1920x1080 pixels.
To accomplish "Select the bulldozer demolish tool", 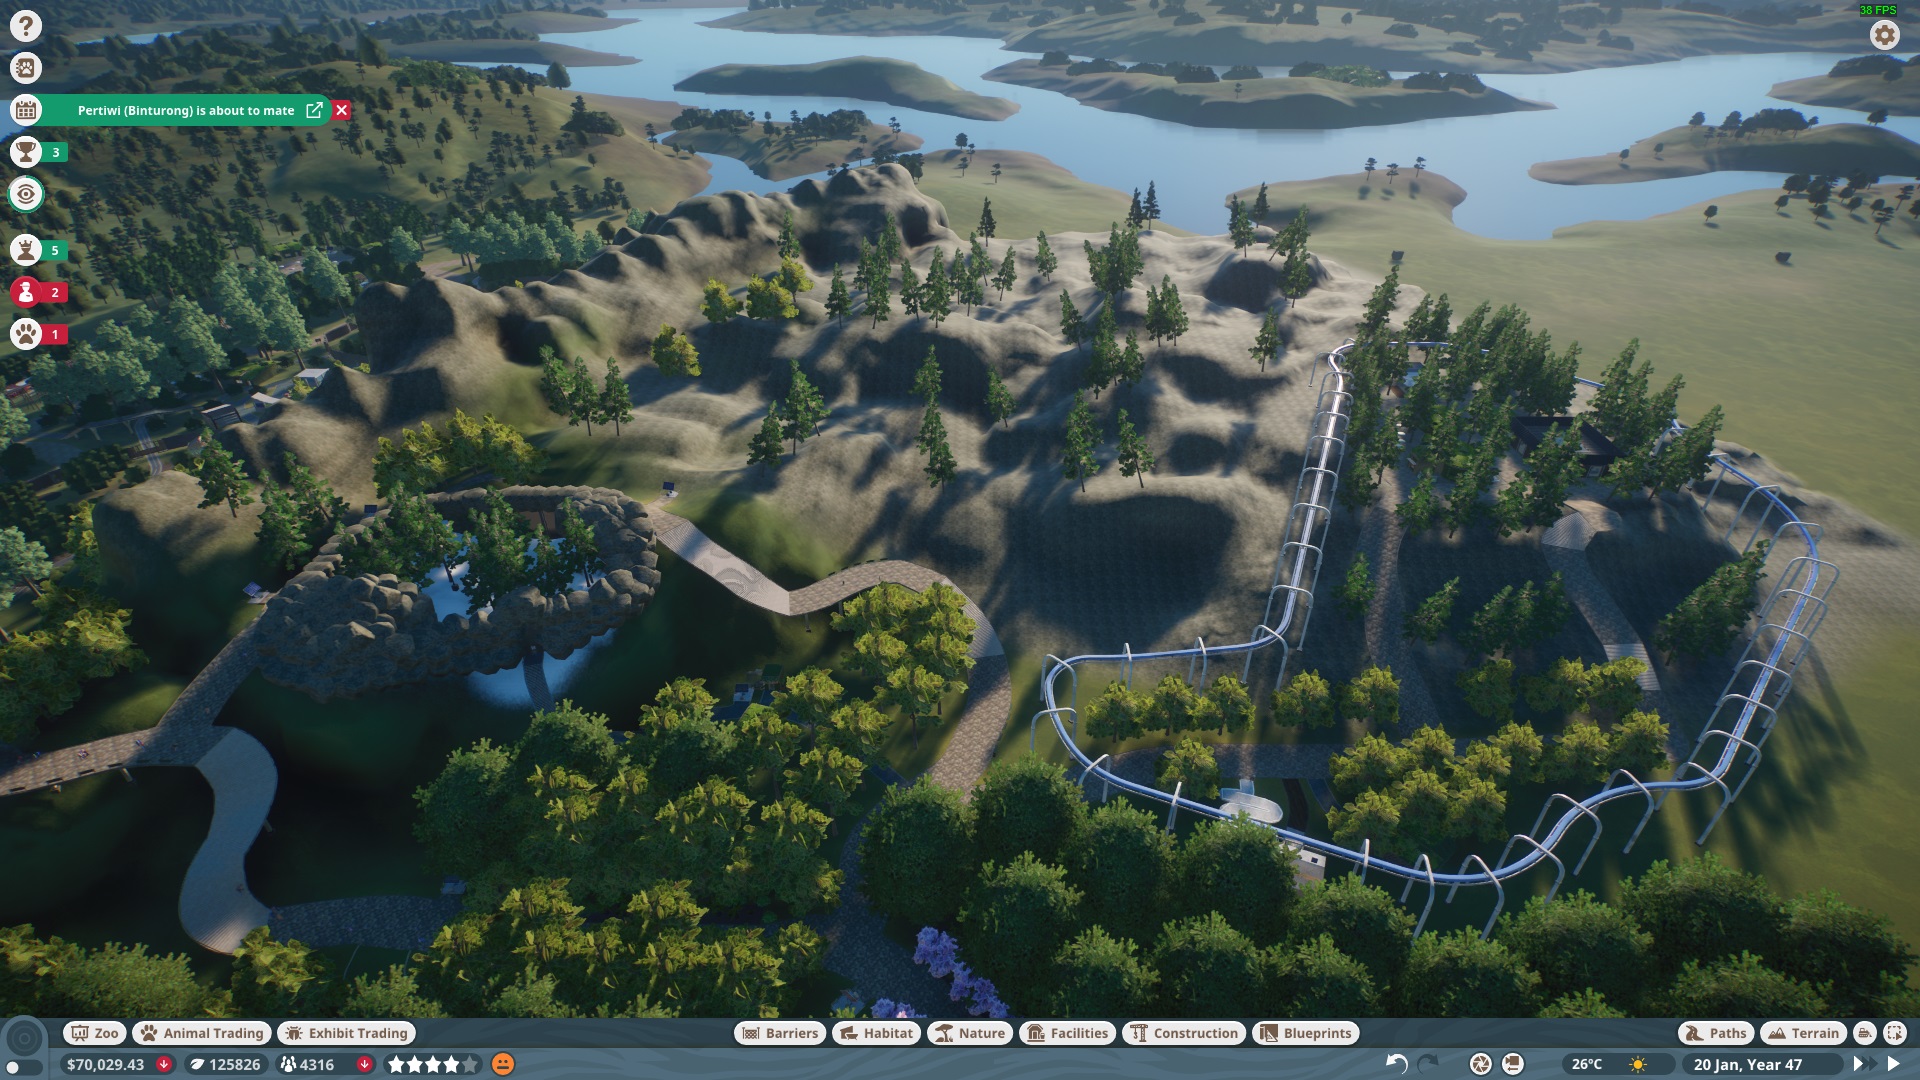I will point(1864,1033).
